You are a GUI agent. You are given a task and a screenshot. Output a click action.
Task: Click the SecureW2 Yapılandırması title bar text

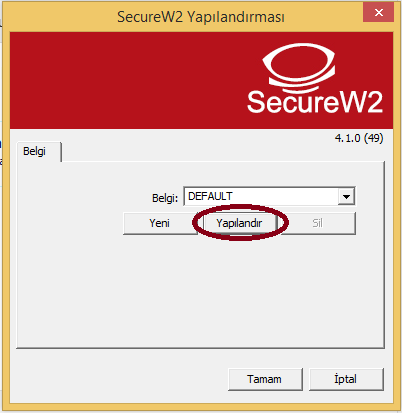[201, 17]
